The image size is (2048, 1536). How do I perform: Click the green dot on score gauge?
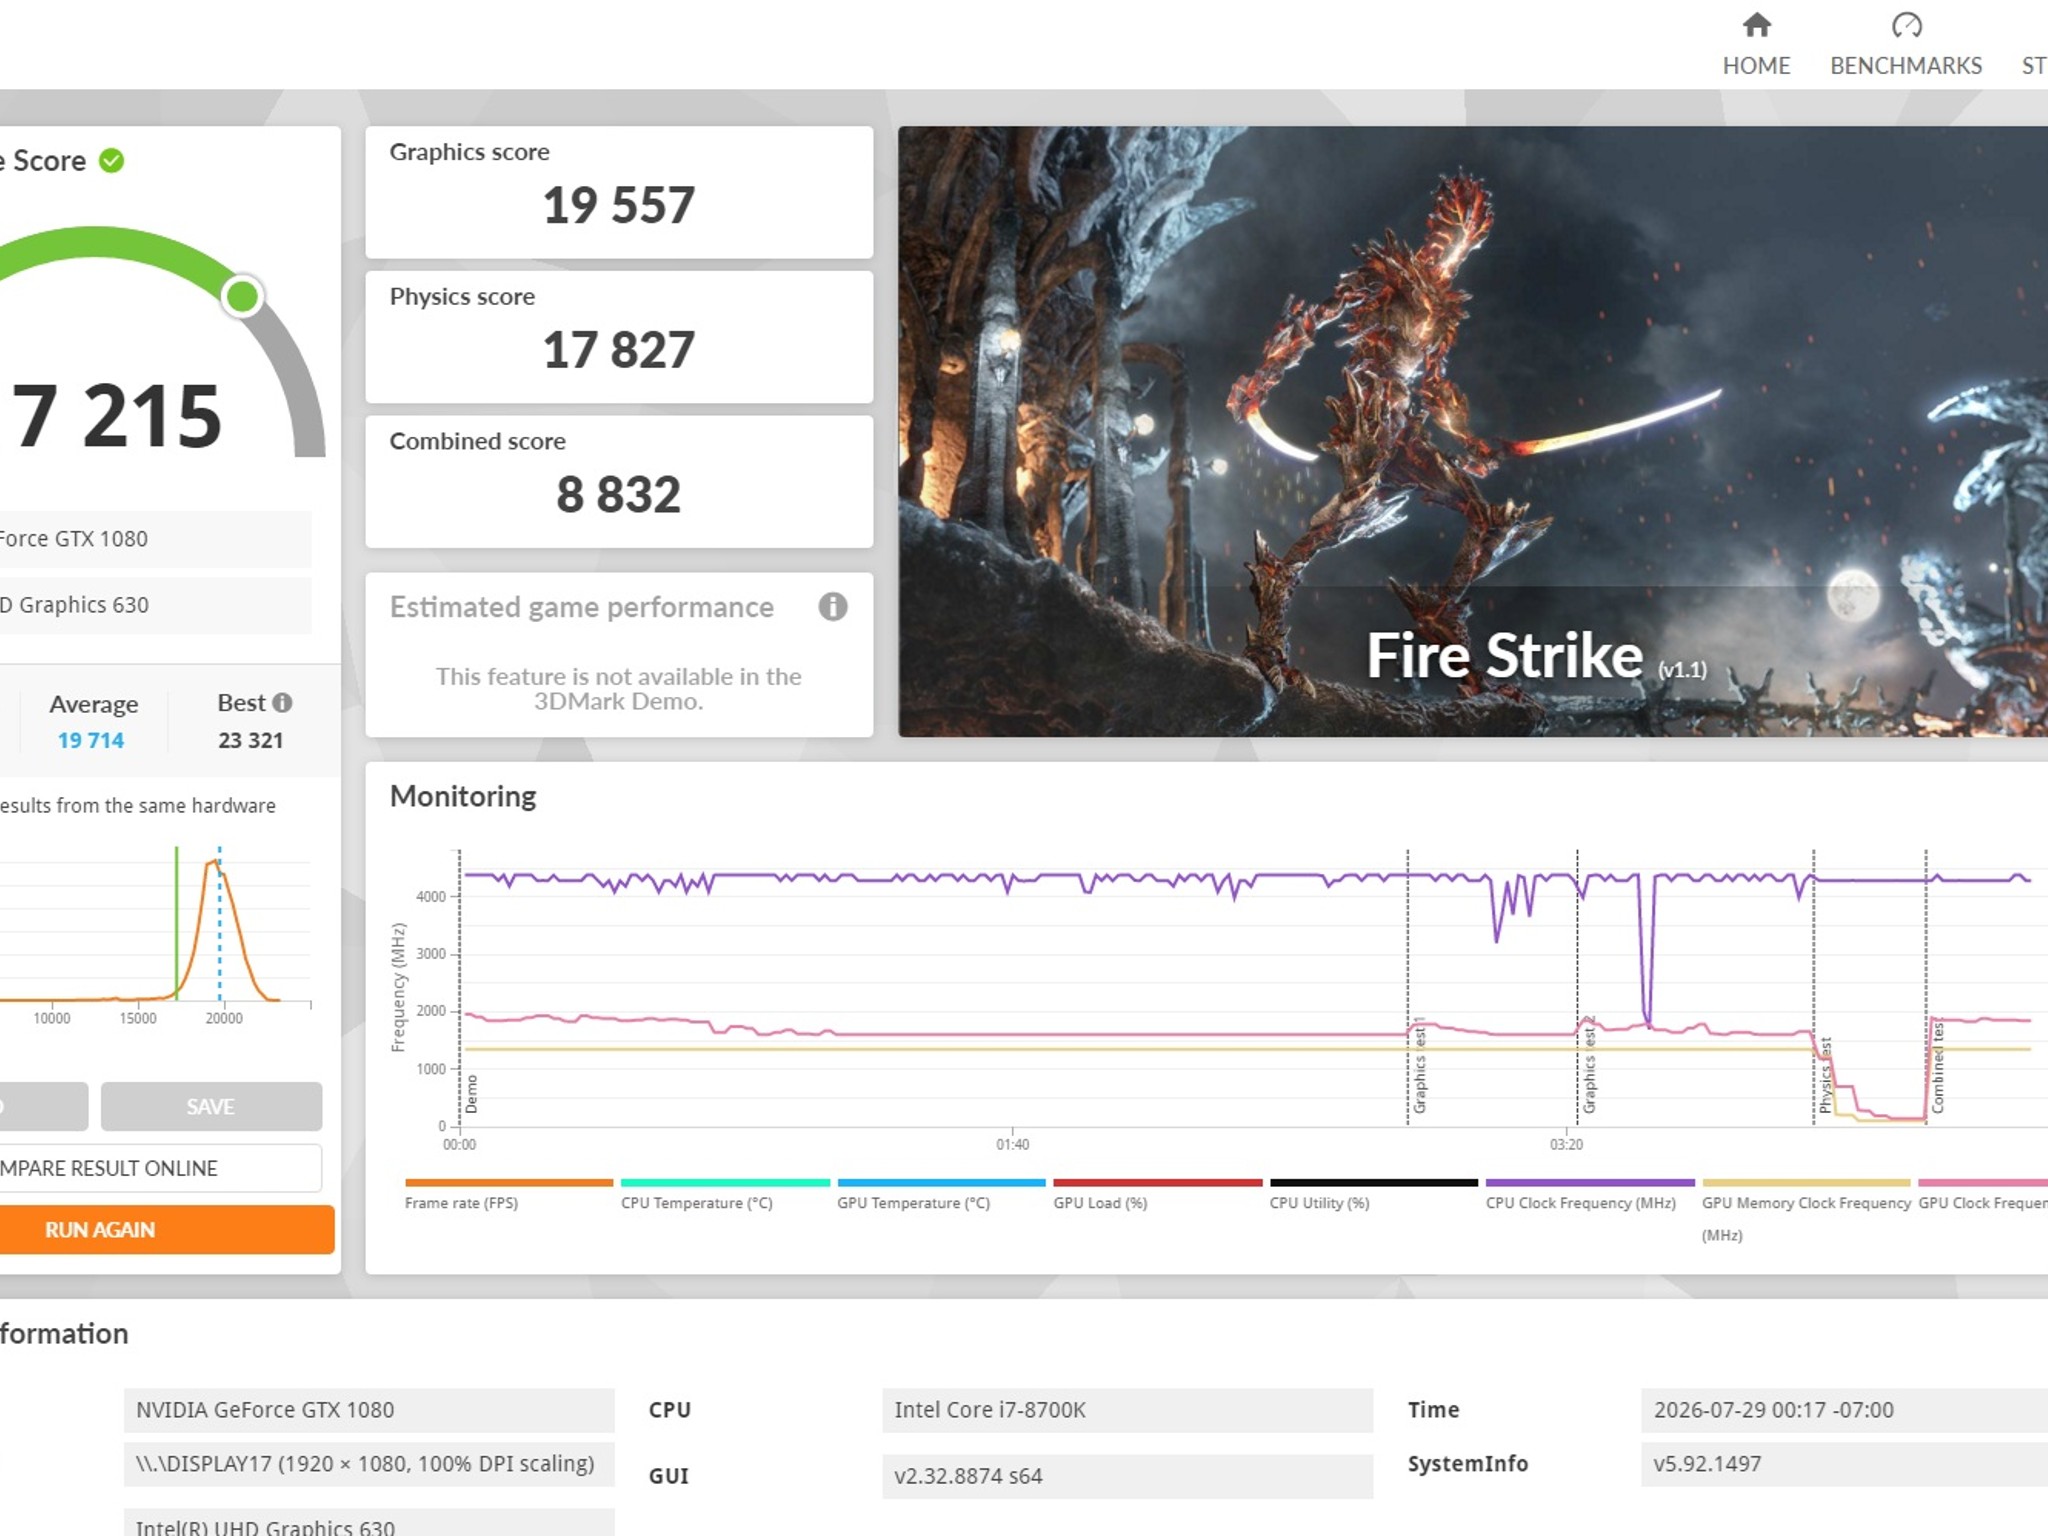[x=242, y=296]
